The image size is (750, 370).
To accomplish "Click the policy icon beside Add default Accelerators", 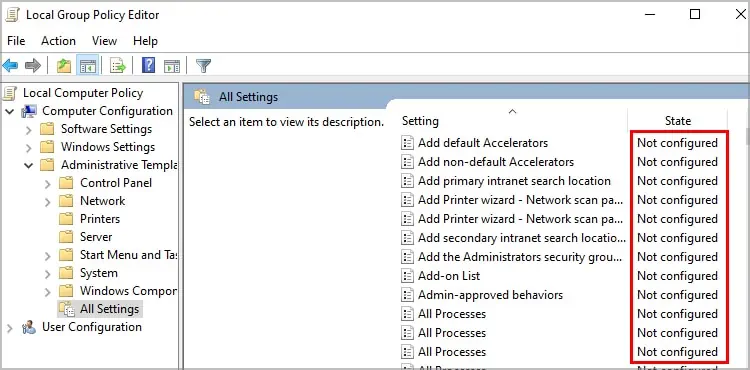I will click(407, 143).
